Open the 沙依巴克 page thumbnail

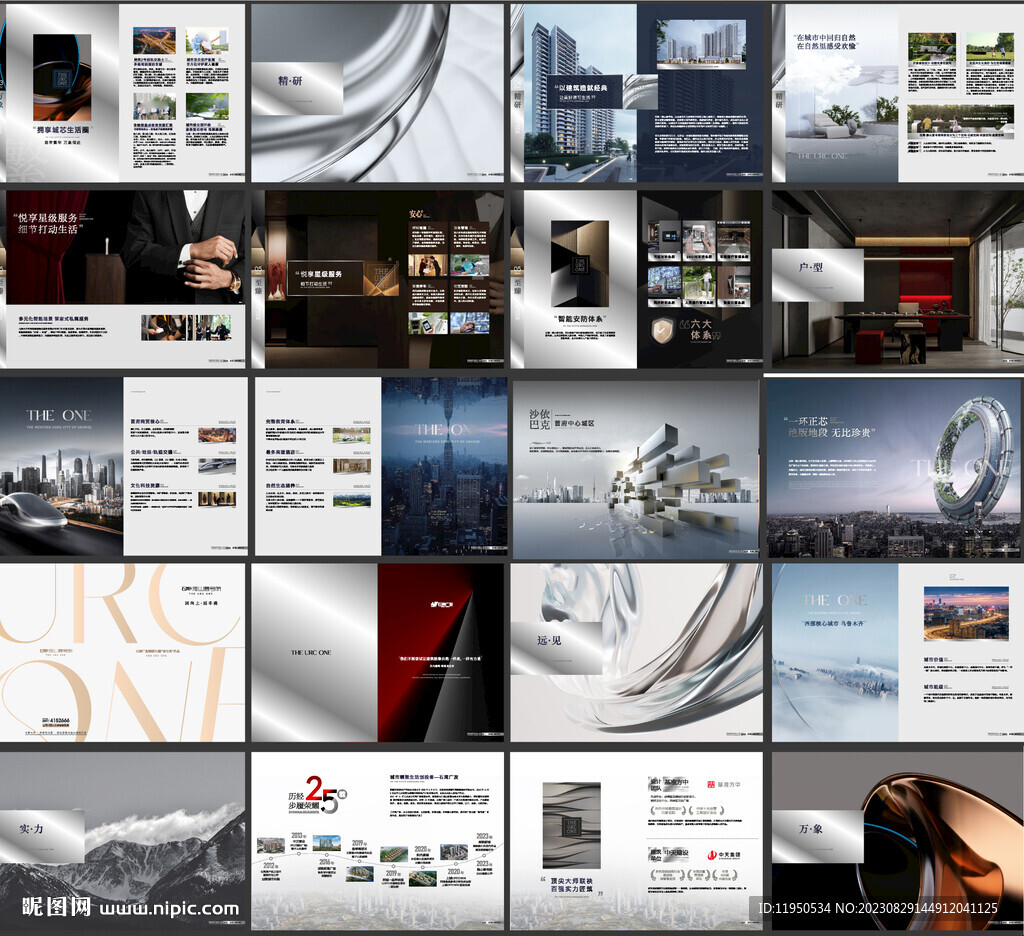[636, 468]
